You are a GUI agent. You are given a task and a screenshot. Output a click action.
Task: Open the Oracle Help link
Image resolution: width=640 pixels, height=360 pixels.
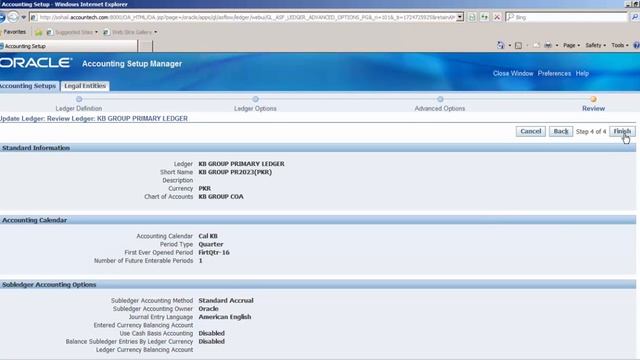click(582, 73)
